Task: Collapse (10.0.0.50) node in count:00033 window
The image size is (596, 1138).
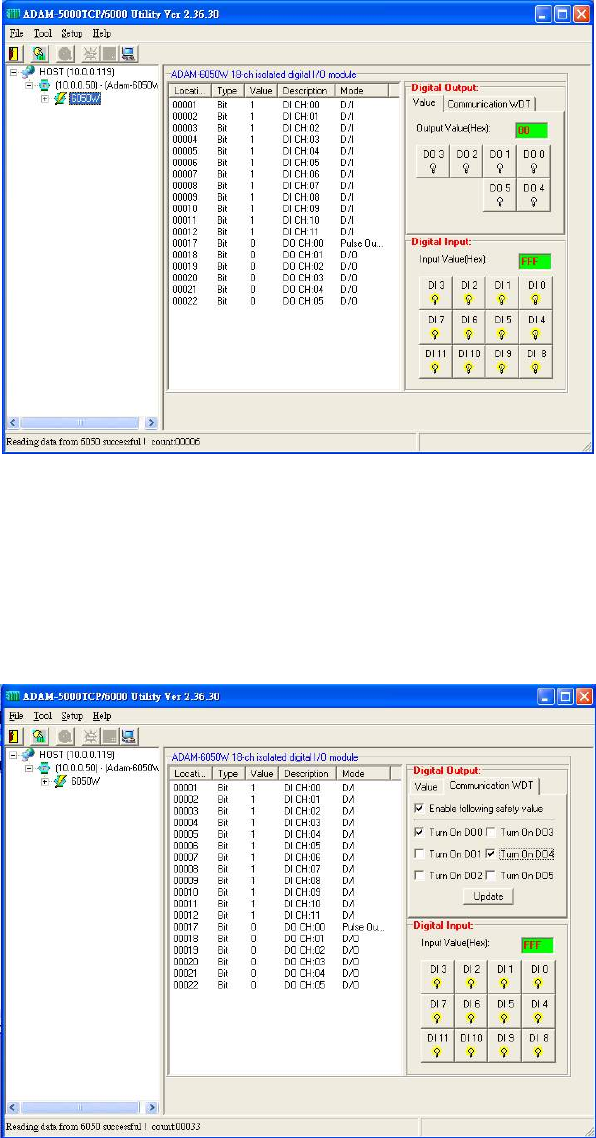Action: (x=30, y=768)
